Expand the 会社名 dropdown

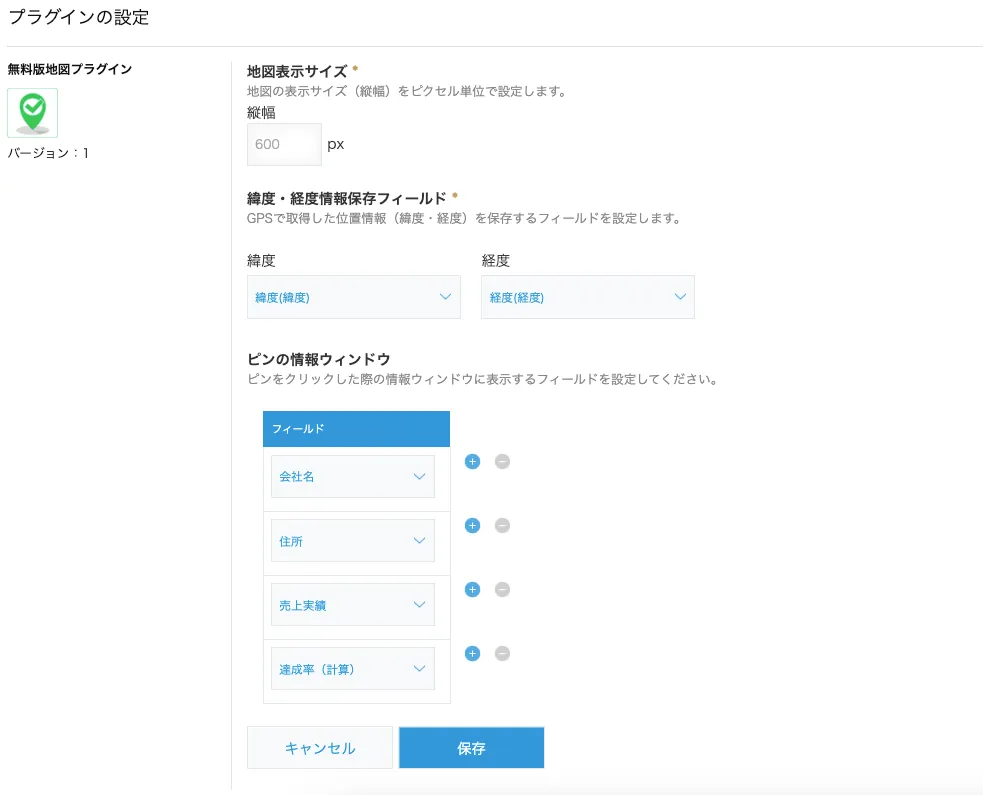tap(352, 477)
